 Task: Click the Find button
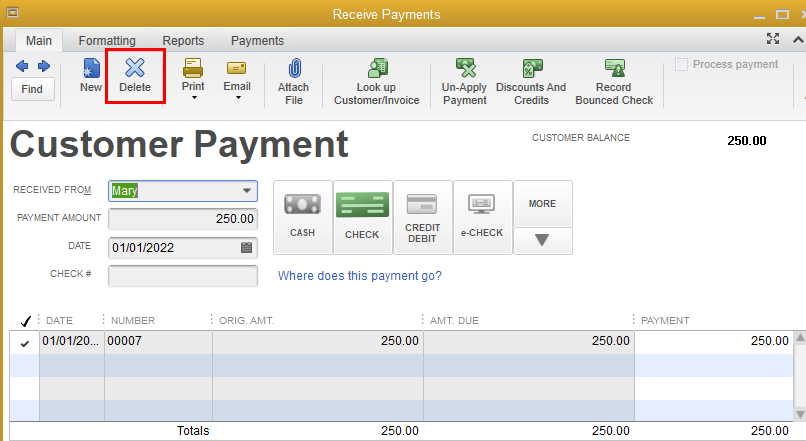[32, 89]
